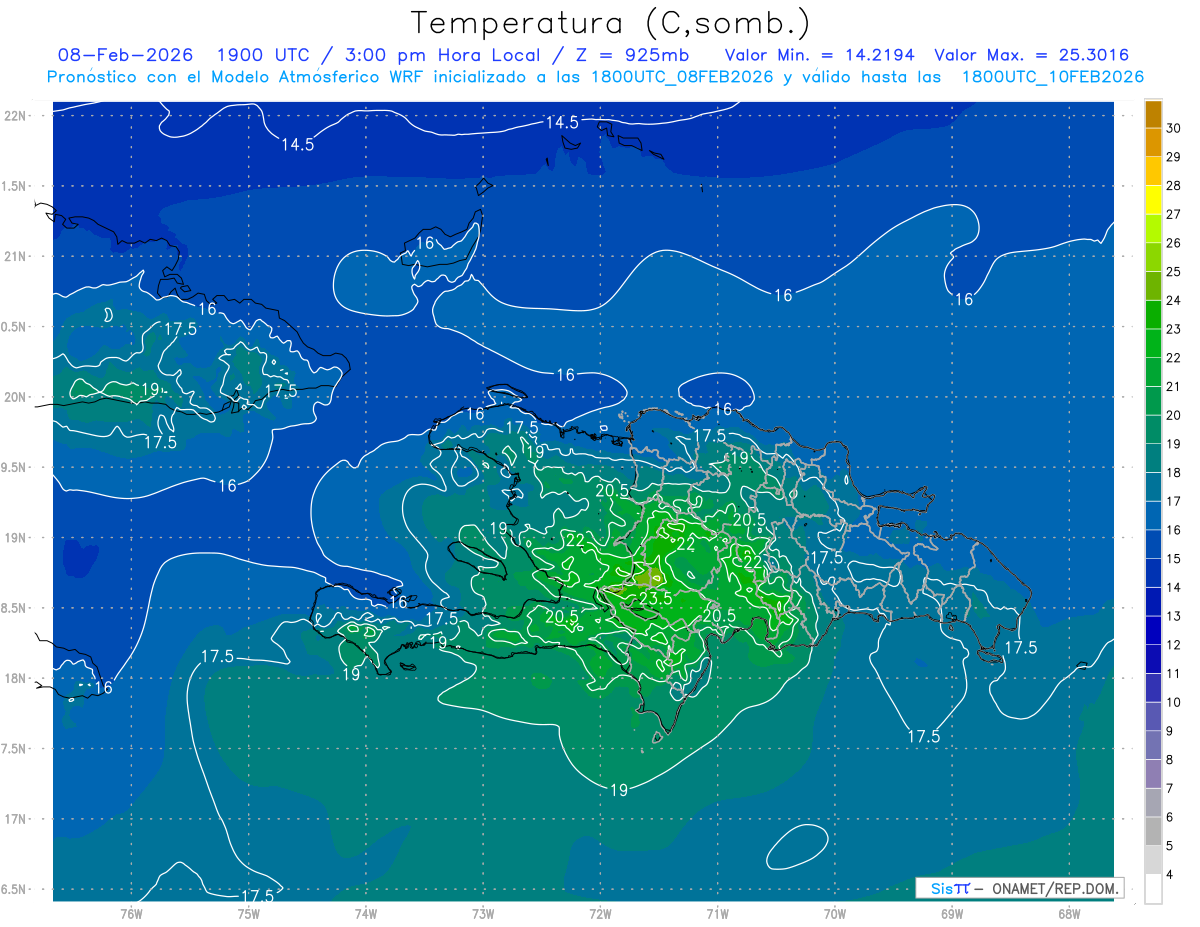1200x927 pixels.
Task: Select the '20' color scale label
Action: (x=1174, y=415)
